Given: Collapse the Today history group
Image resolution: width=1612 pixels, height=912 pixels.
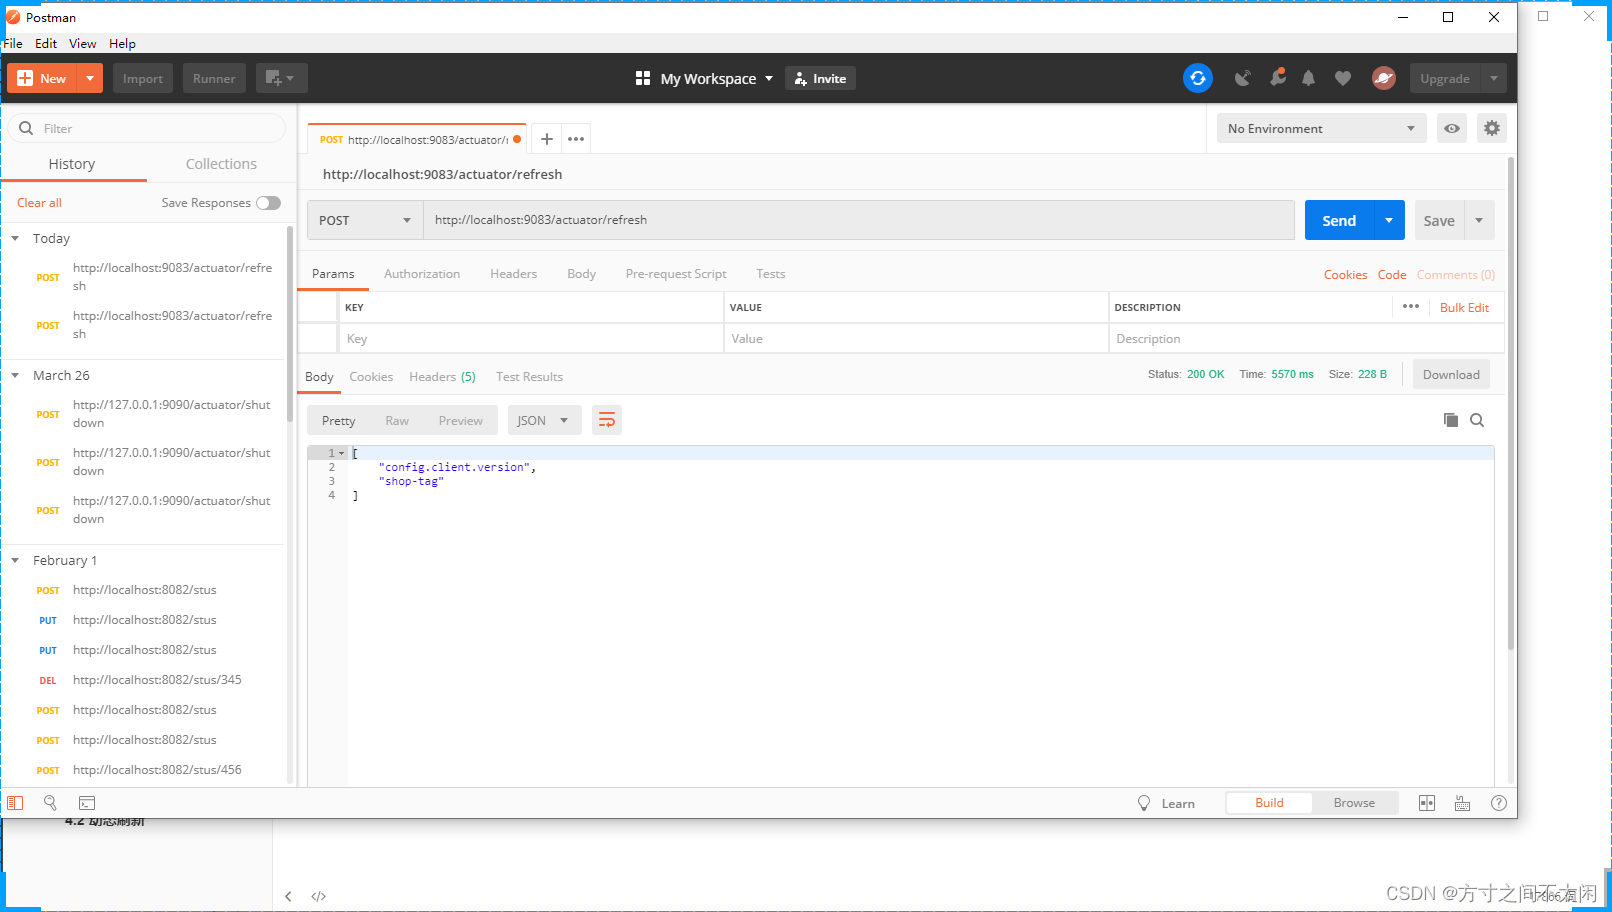Looking at the screenshot, I should pyautogui.click(x=15, y=238).
